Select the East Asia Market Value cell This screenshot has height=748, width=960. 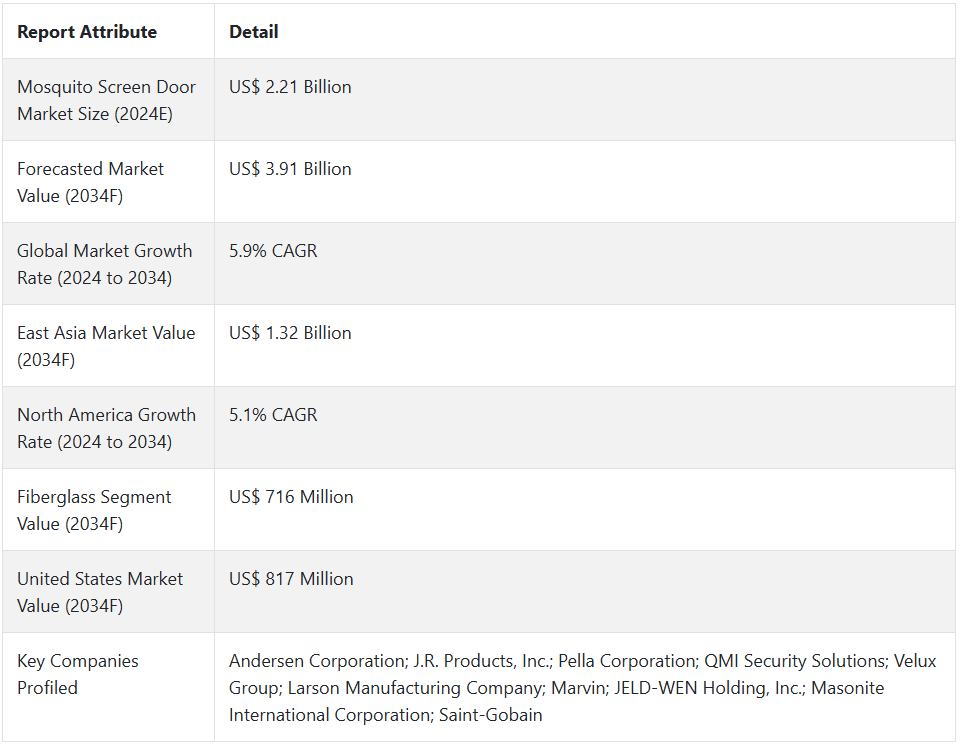pyautogui.click(x=106, y=346)
